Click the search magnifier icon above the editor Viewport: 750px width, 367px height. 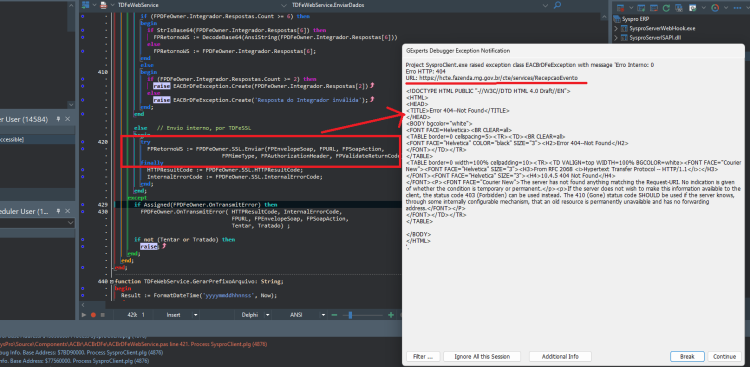pyautogui.click(x=557, y=5)
